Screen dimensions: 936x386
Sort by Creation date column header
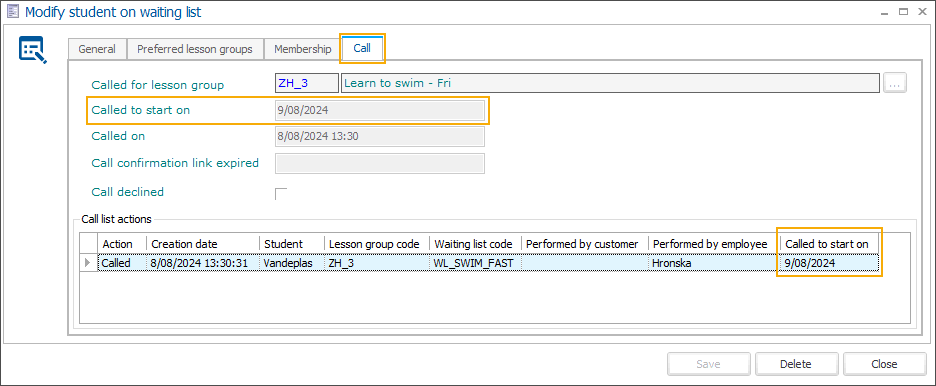pos(203,244)
